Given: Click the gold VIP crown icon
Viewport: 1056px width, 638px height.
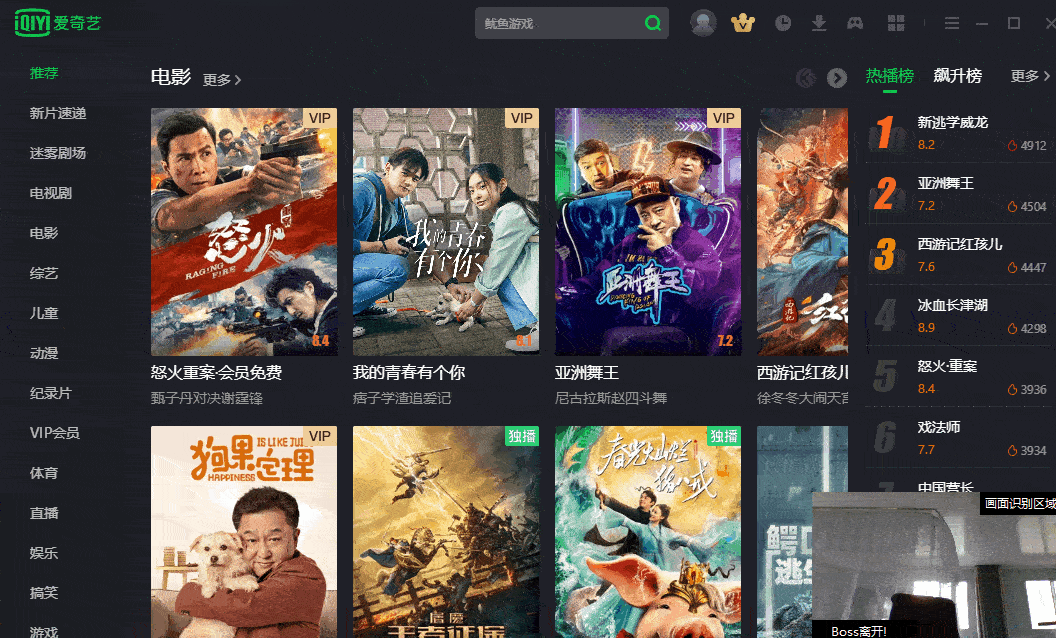Looking at the screenshot, I should click(x=743, y=23).
